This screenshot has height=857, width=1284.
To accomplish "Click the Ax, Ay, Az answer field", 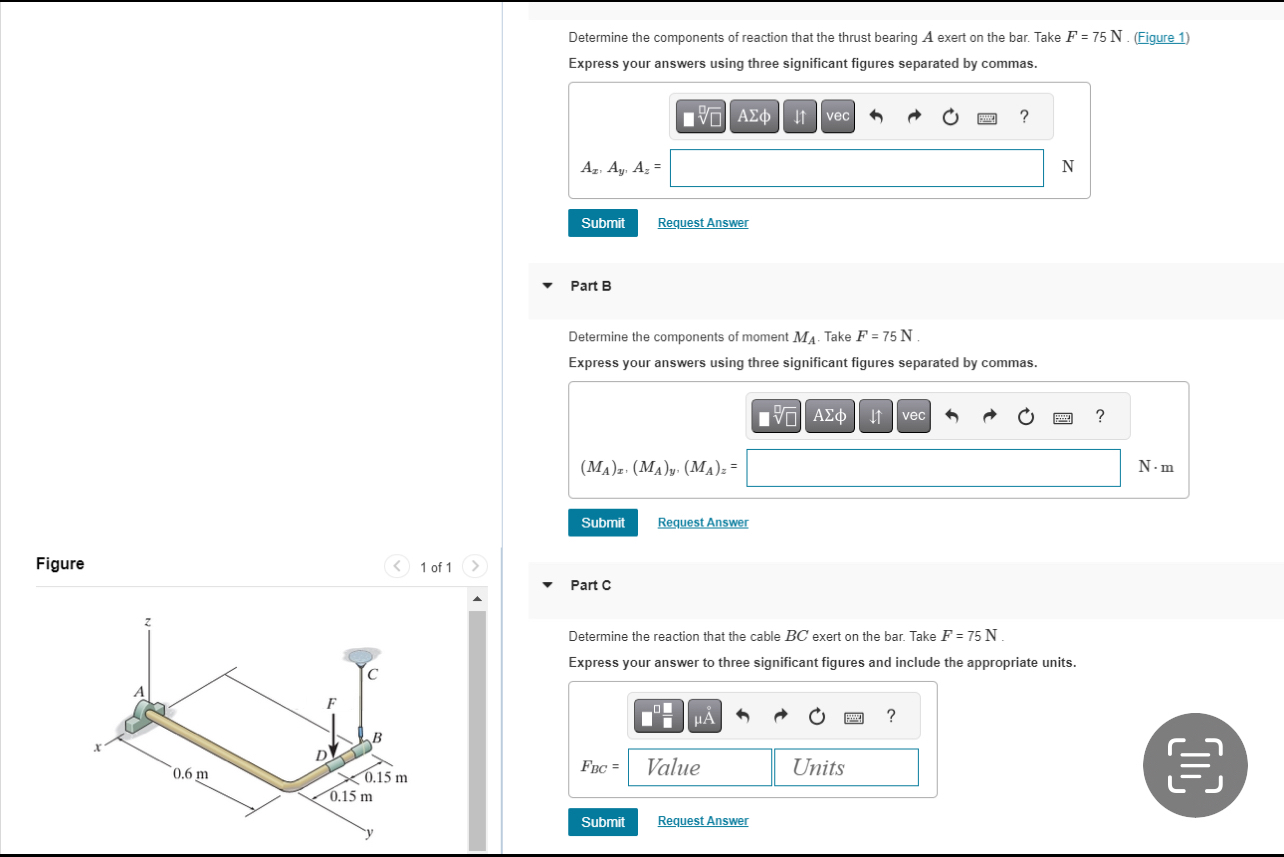I will coord(856,167).
